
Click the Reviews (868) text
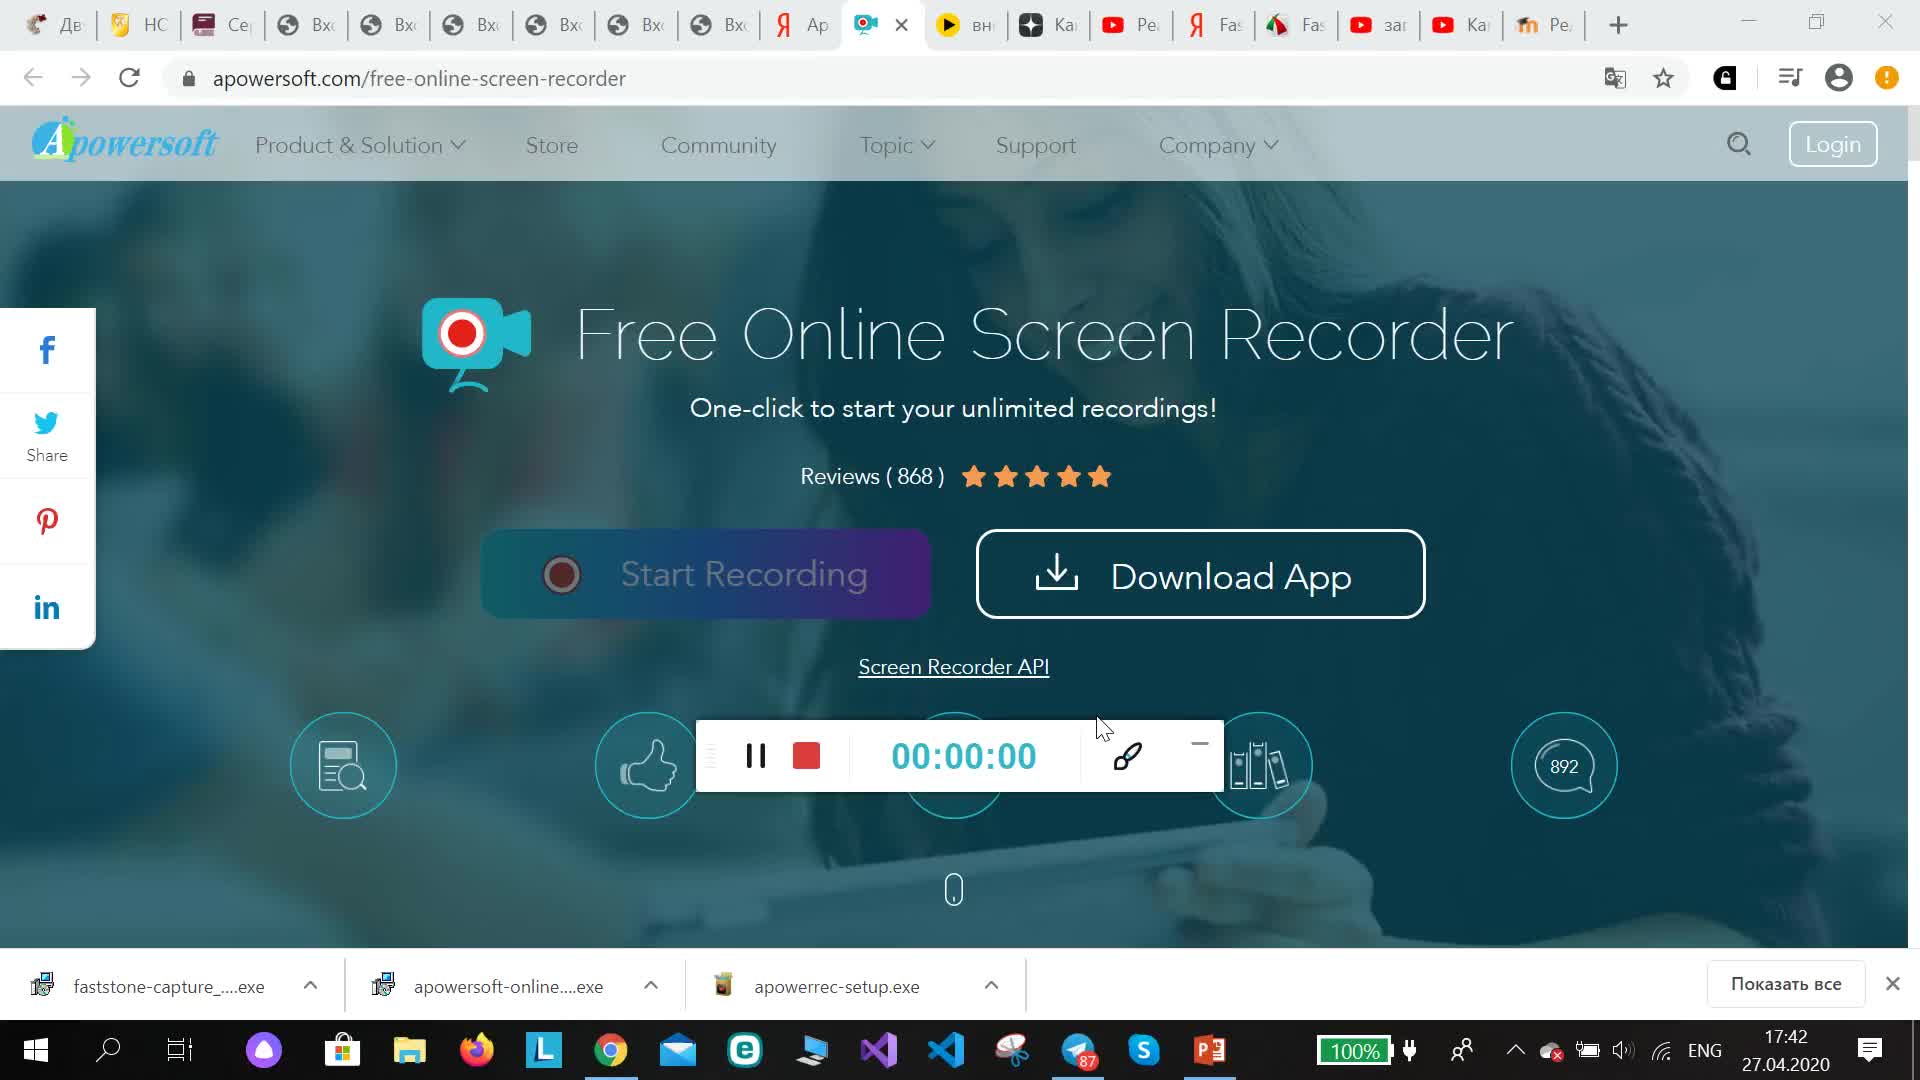click(872, 477)
